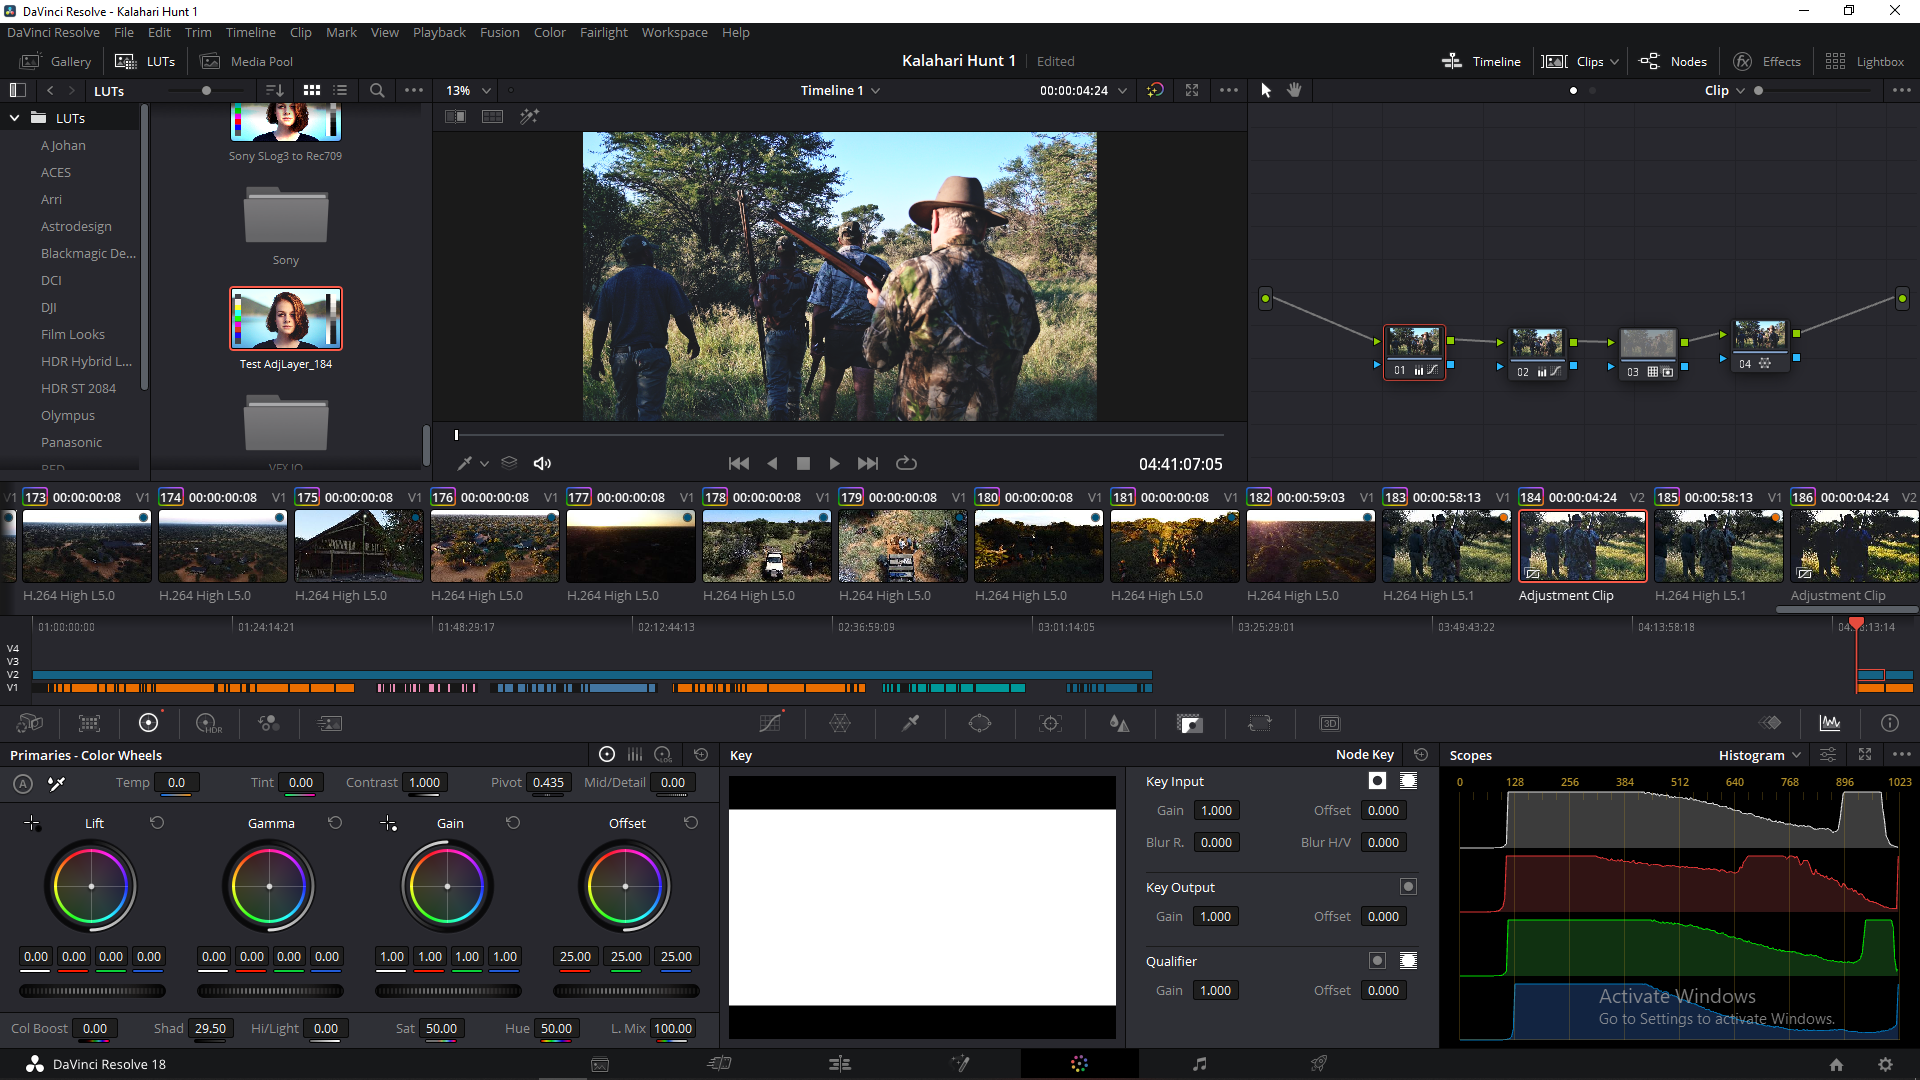This screenshot has height=1080, width=1920.
Task: Open the Histogram scope type dropdown
Action: [x=1760, y=755]
